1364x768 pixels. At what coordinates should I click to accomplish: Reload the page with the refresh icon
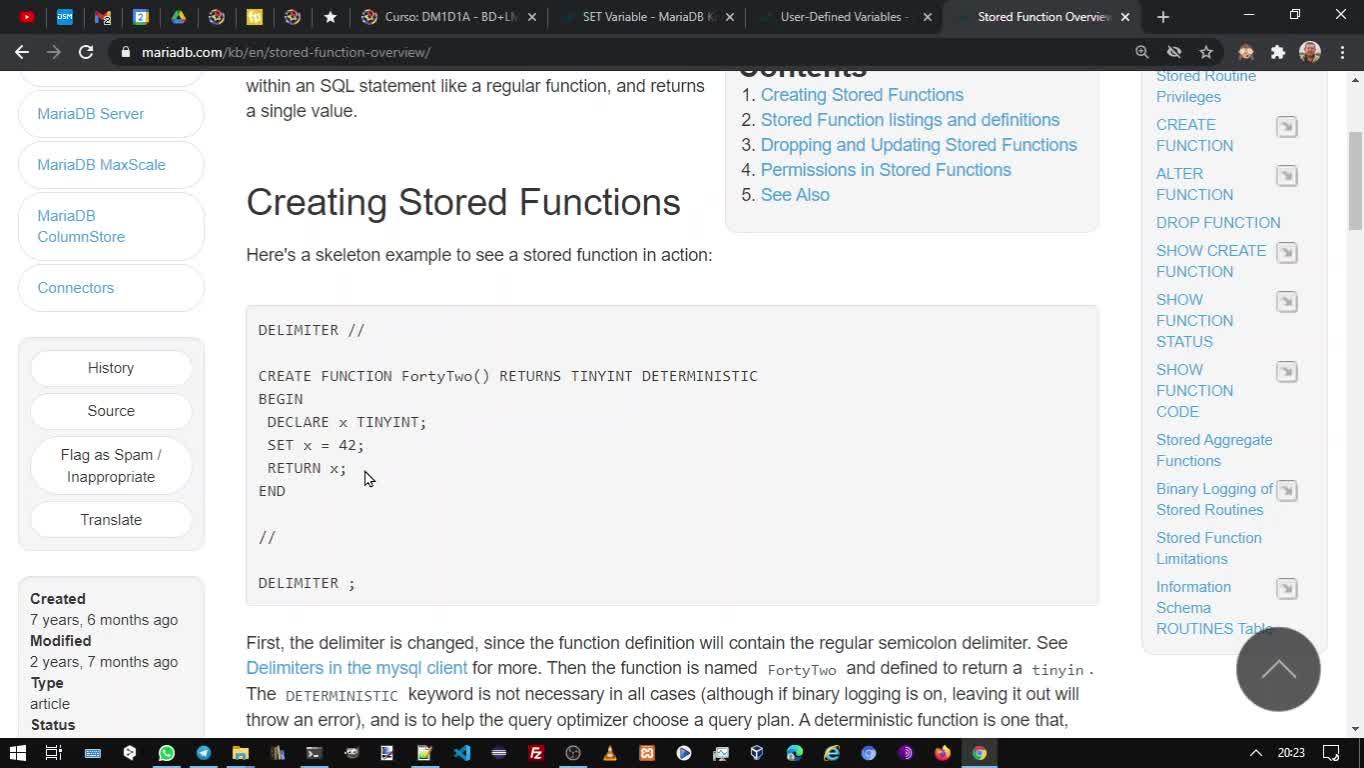click(x=86, y=52)
